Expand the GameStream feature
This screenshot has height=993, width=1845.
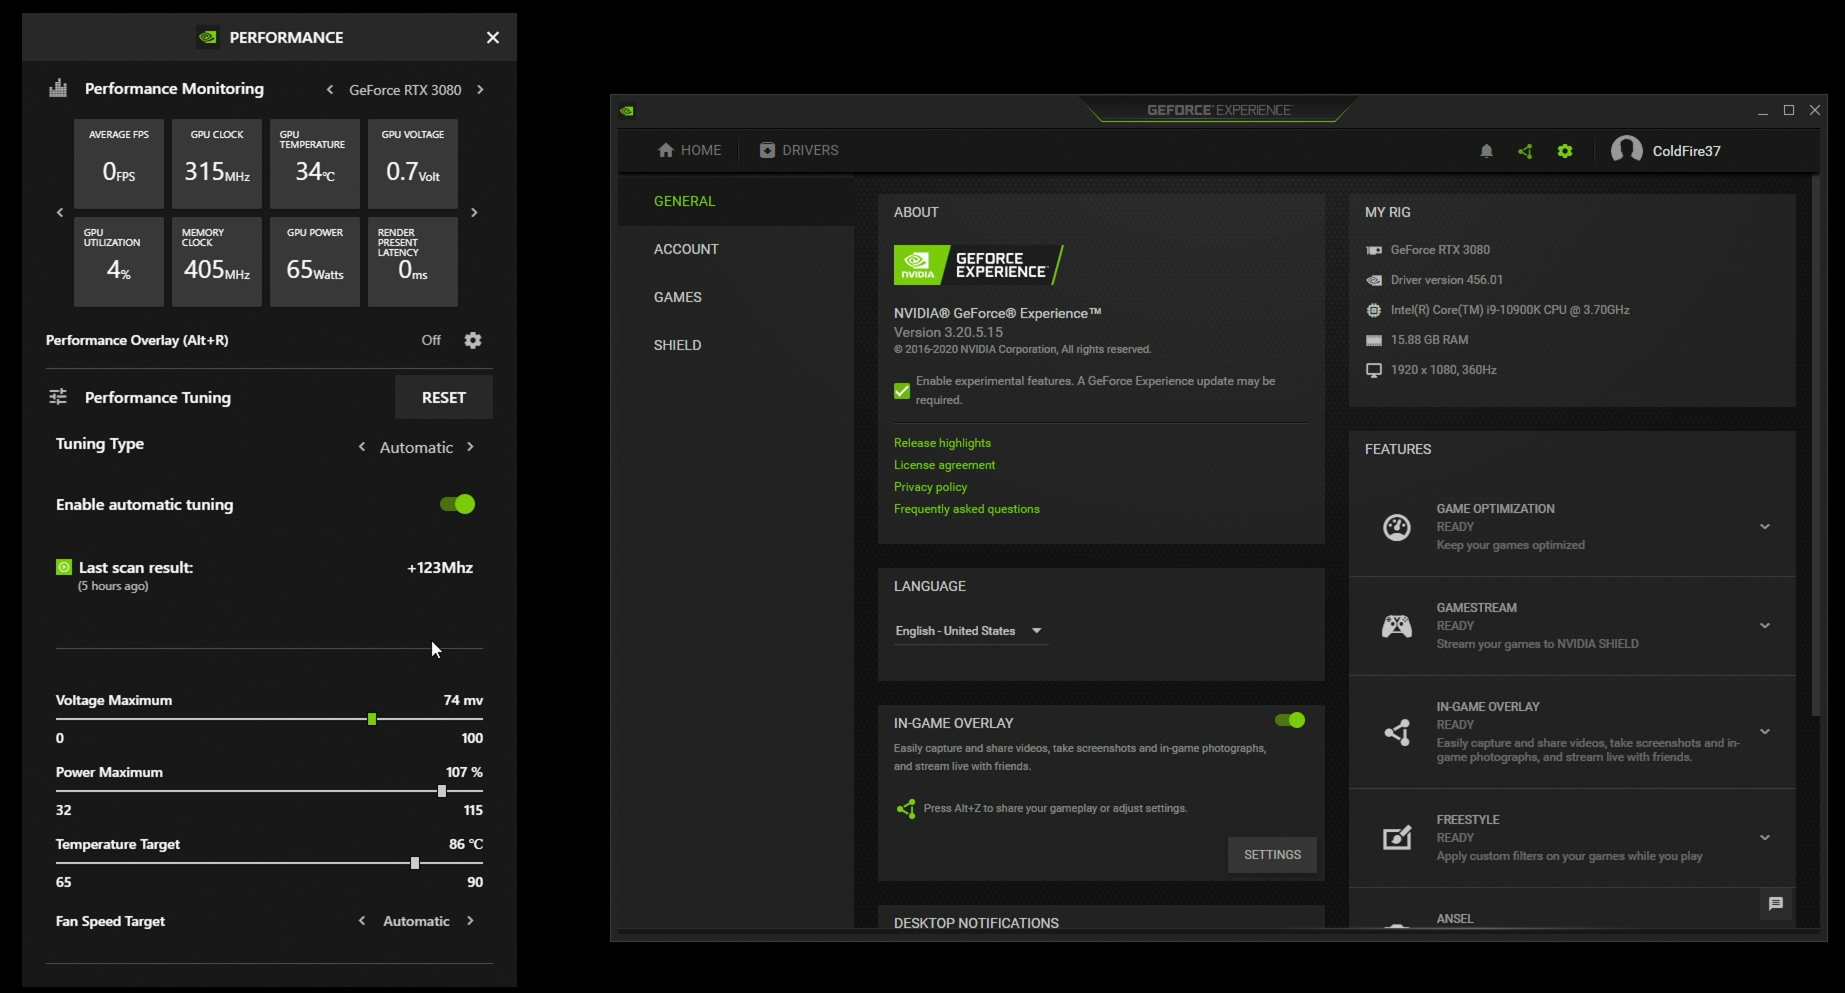coord(1765,626)
